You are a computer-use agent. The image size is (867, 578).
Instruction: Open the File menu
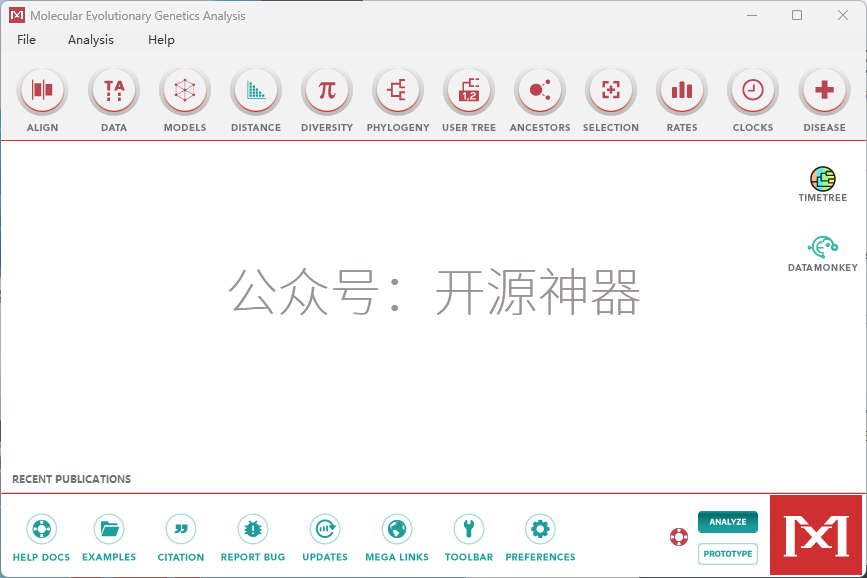pyautogui.click(x=27, y=40)
